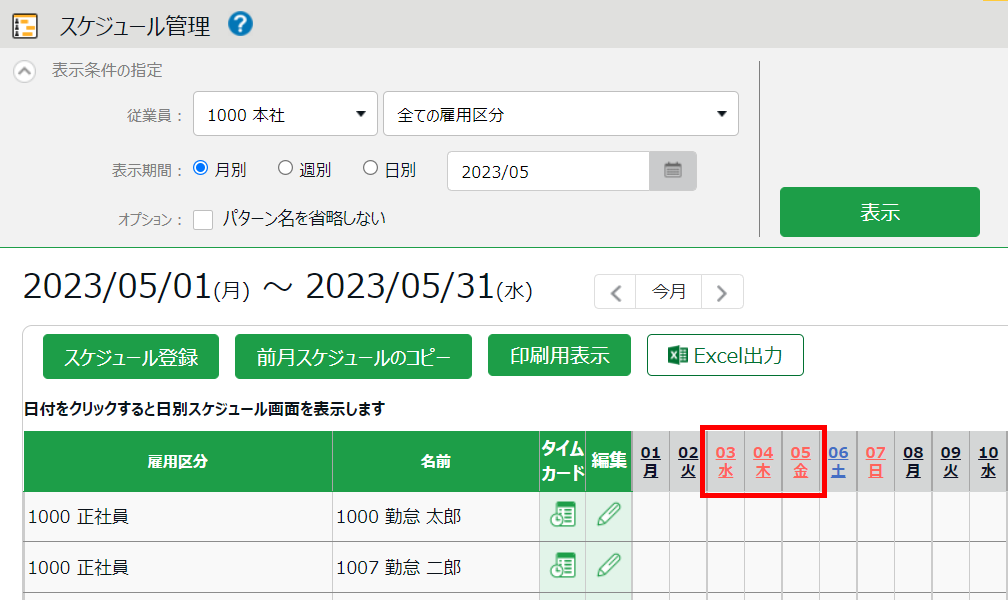
Task: Open the calendar date picker icon
Action: click(x=673, y=171)
